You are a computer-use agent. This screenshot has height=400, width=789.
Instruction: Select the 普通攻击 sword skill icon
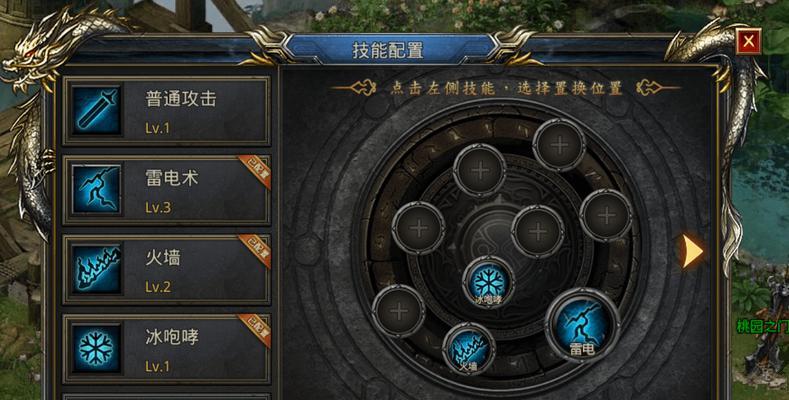tap(96, 110)
